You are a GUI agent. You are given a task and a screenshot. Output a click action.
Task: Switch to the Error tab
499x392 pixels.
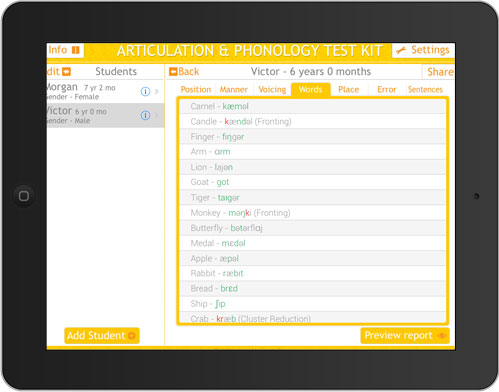point(387,90)
